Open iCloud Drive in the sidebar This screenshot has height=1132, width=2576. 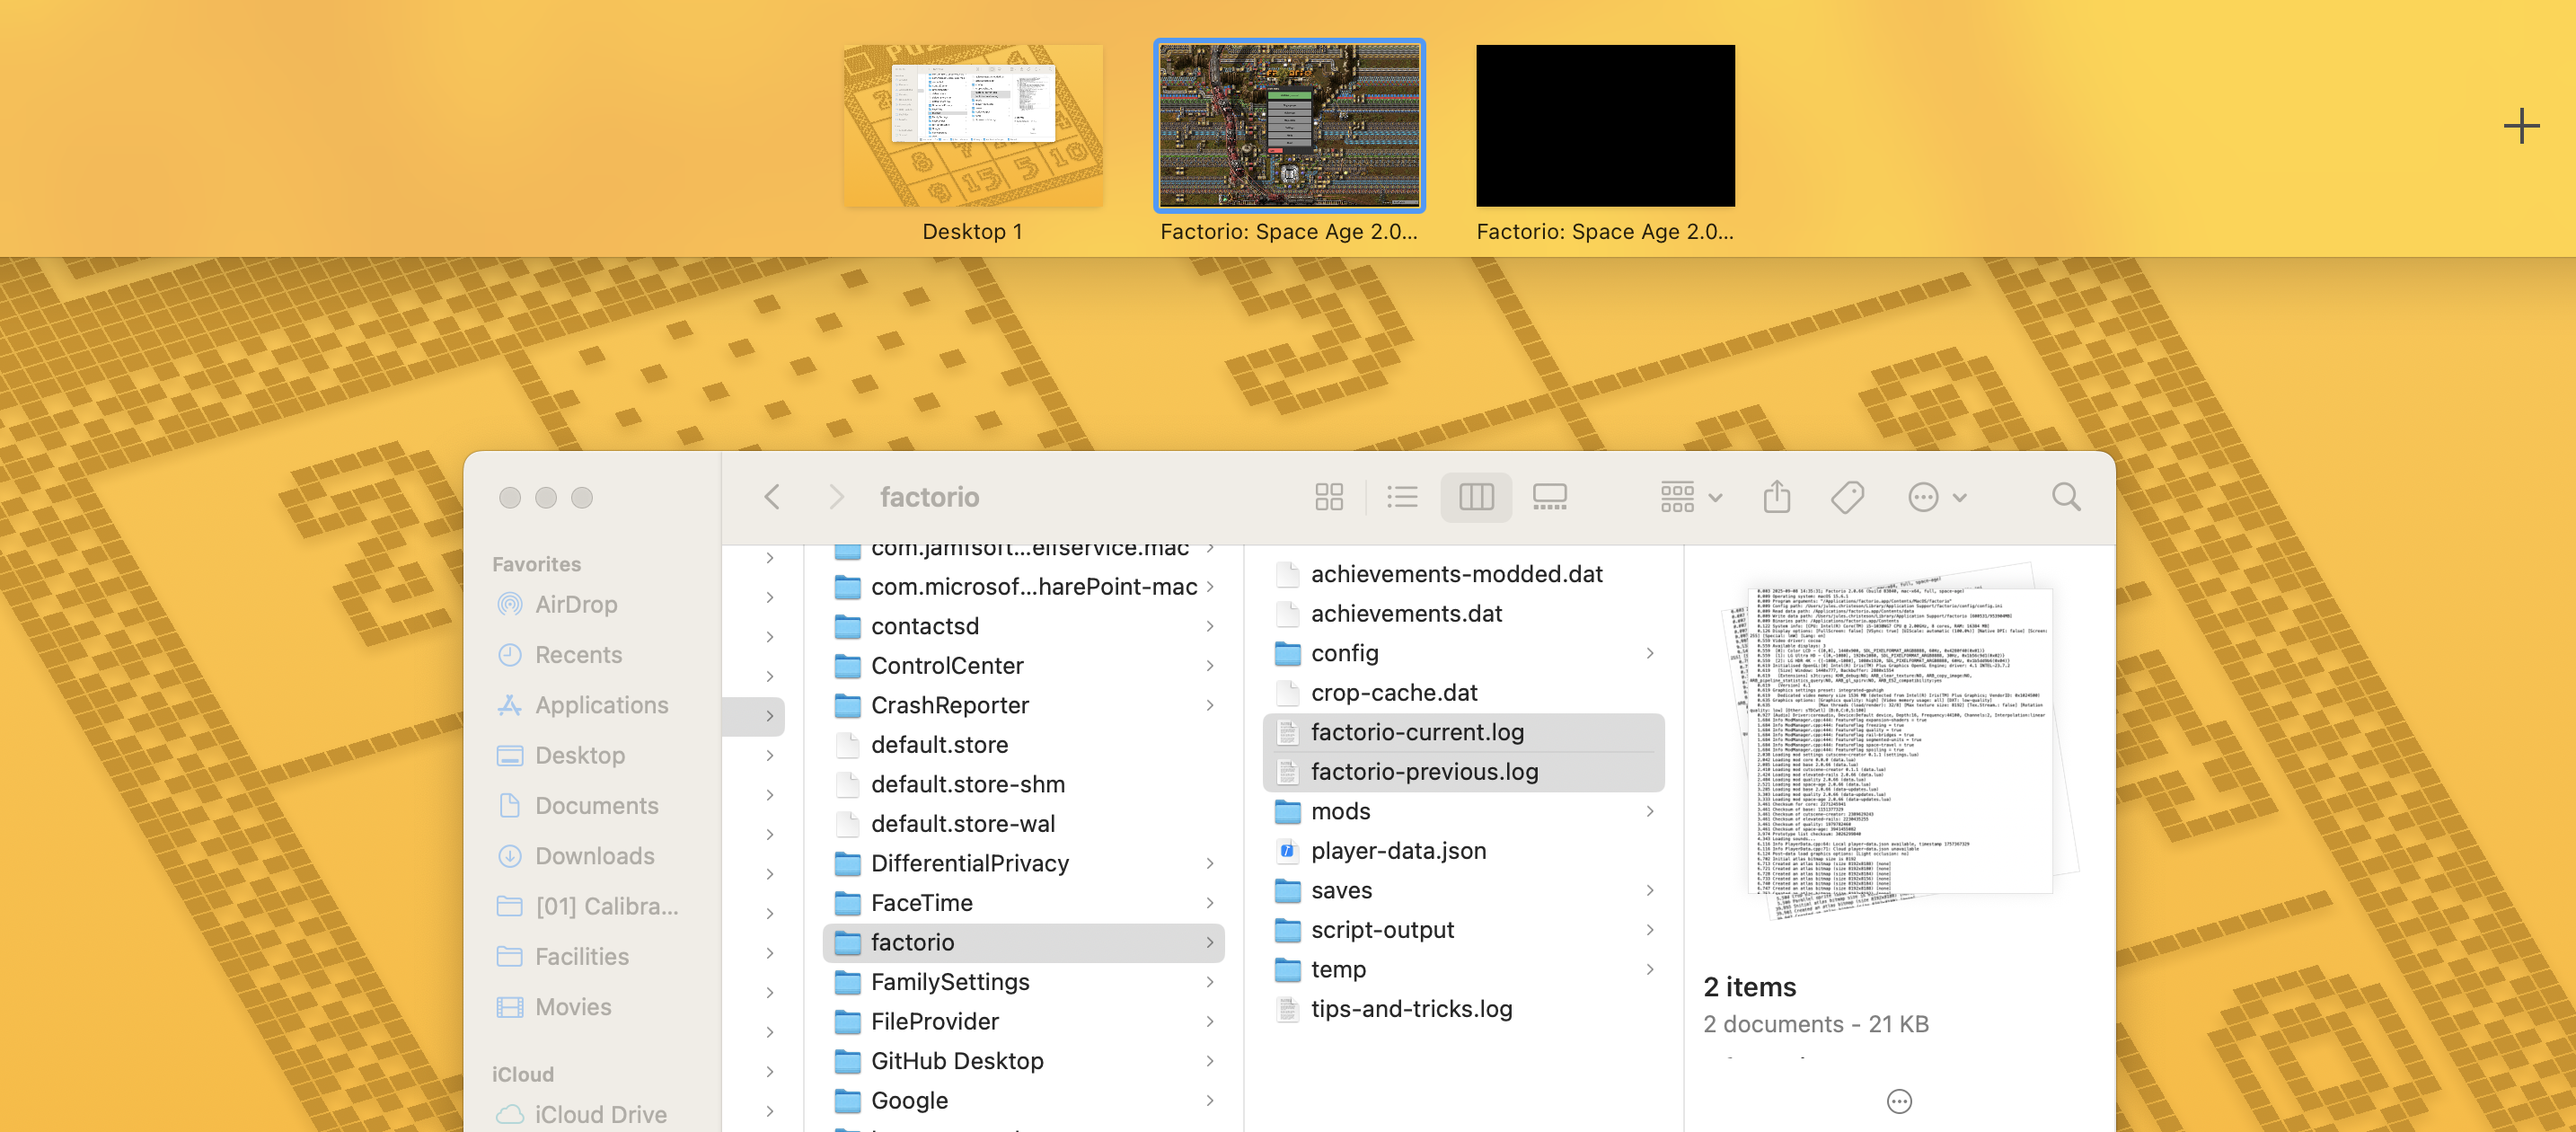[582, 1114]
